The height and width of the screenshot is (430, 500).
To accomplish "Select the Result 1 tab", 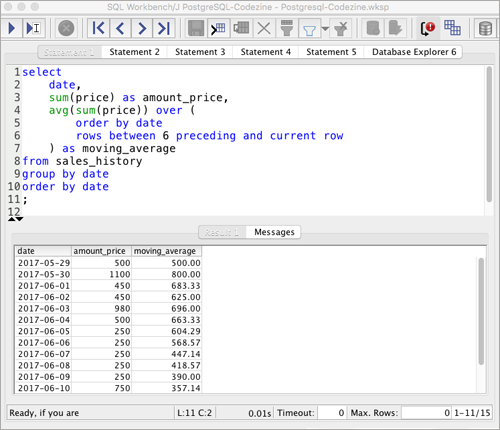I will [222, 232].
